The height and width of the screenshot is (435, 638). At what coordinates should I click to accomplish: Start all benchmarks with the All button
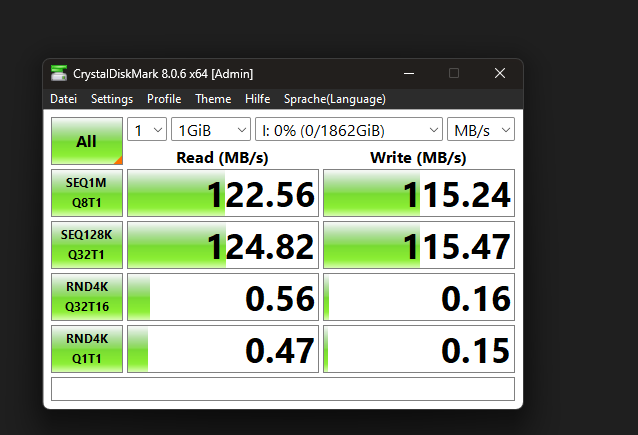[87, 141]
